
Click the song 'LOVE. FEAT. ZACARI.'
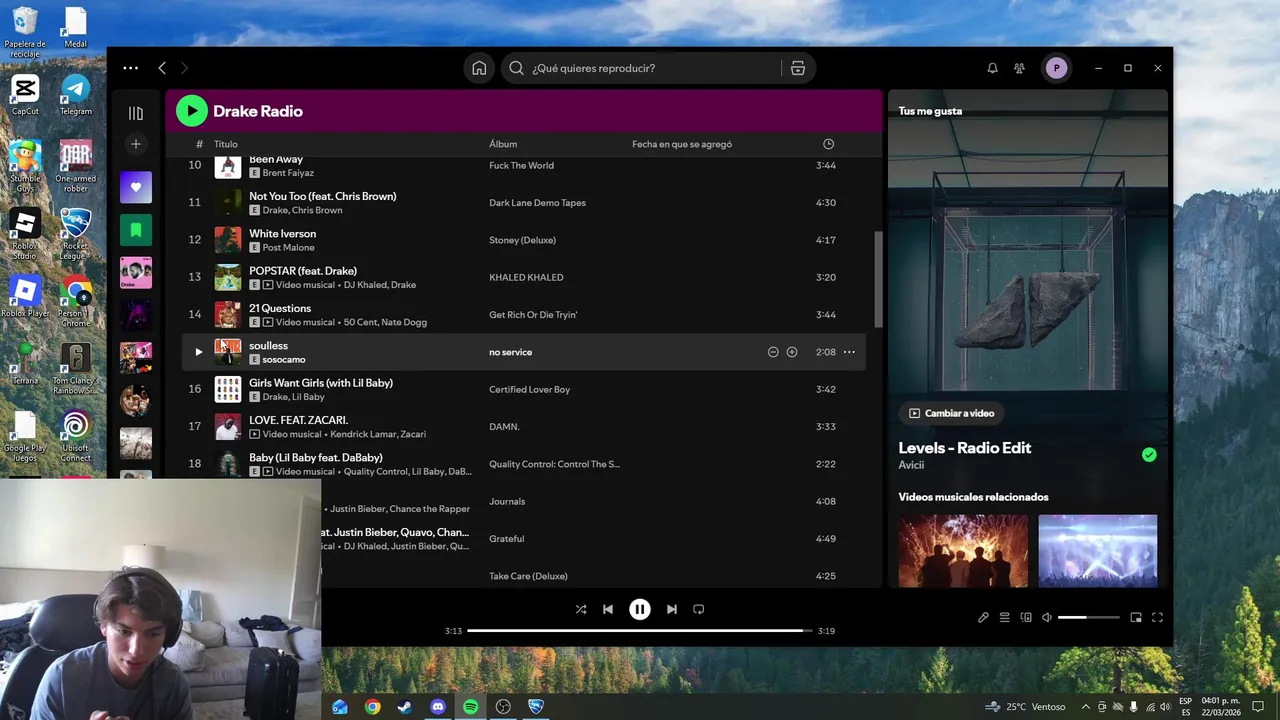298,420
